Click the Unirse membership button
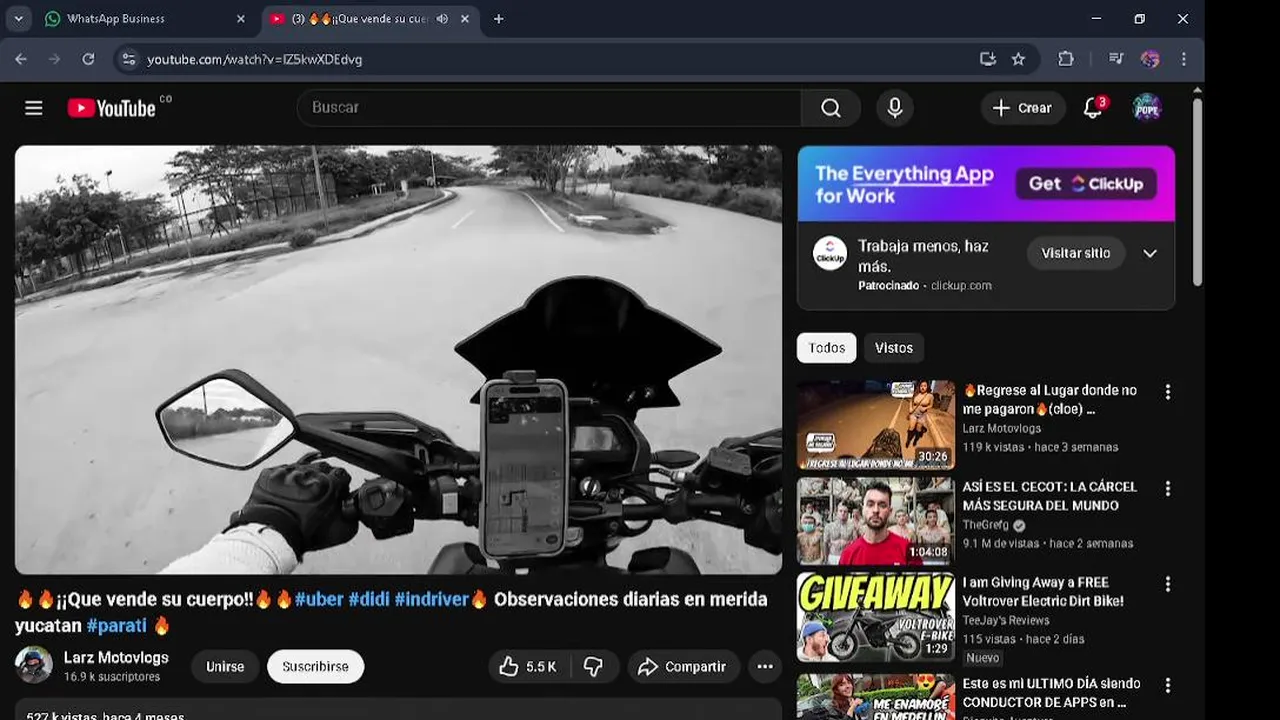 coord(225,667)
